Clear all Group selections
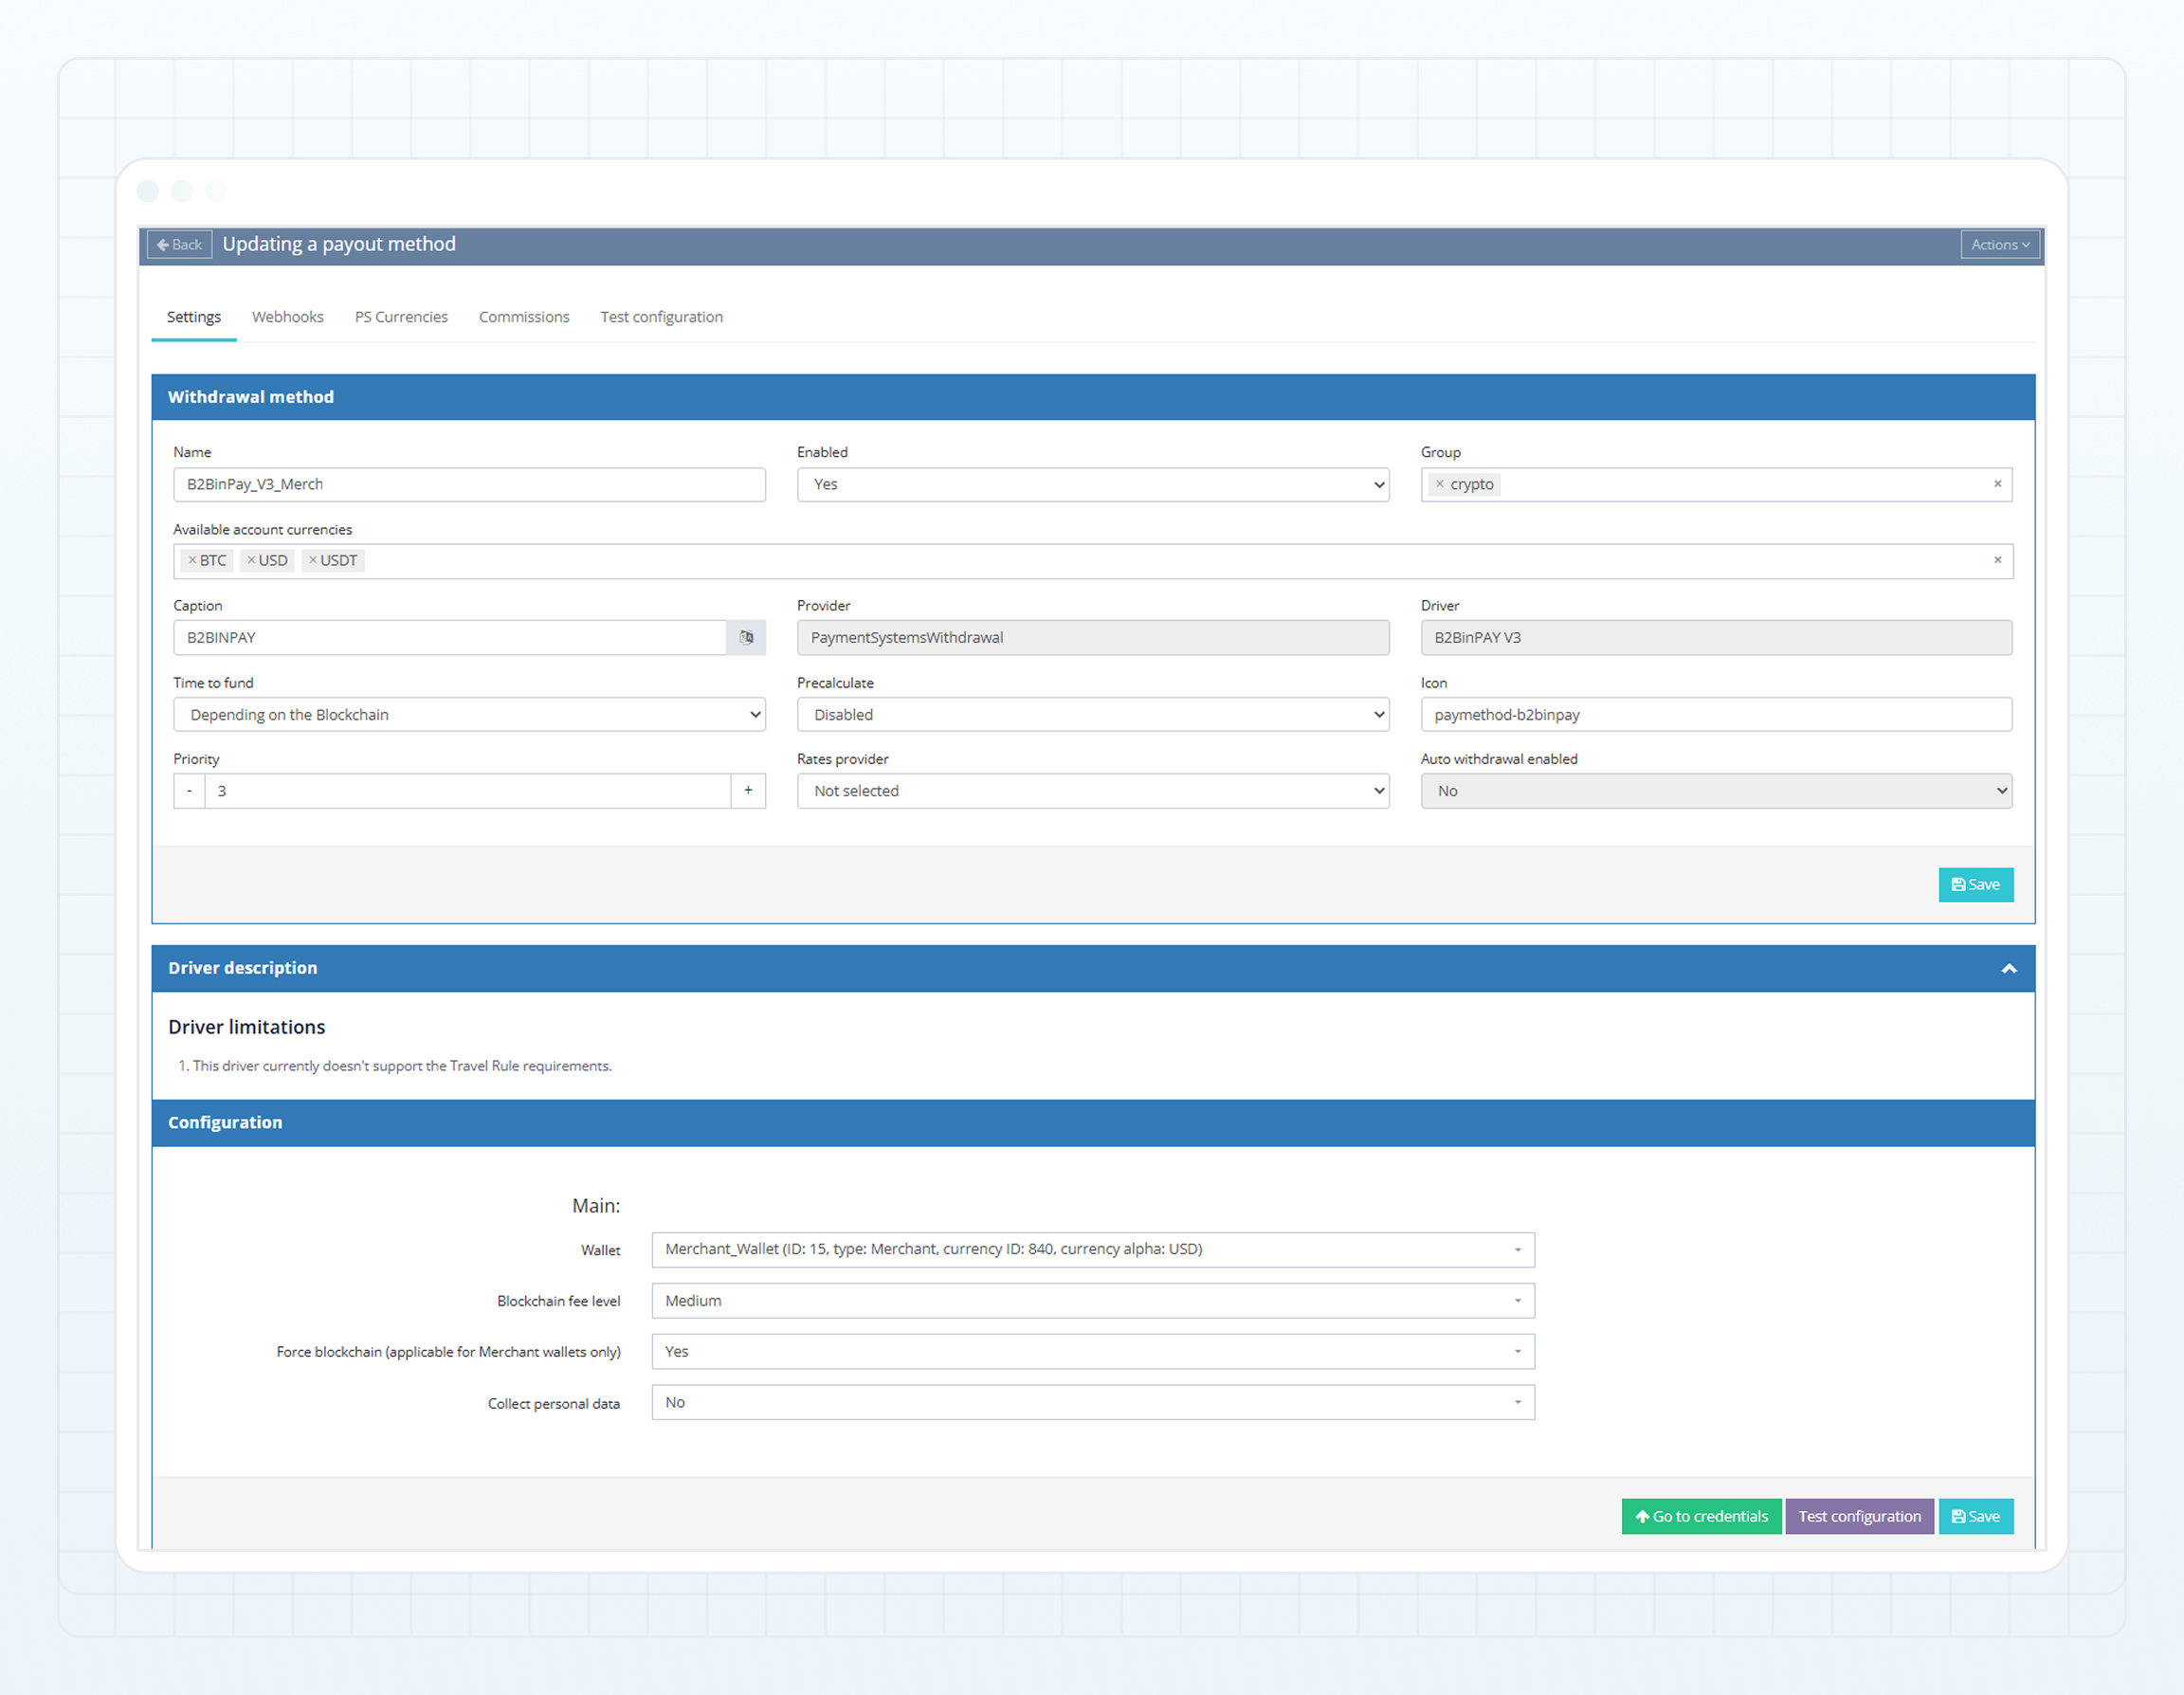The height and width of the screenshot is (1695, 2184). click(1997, 484)
